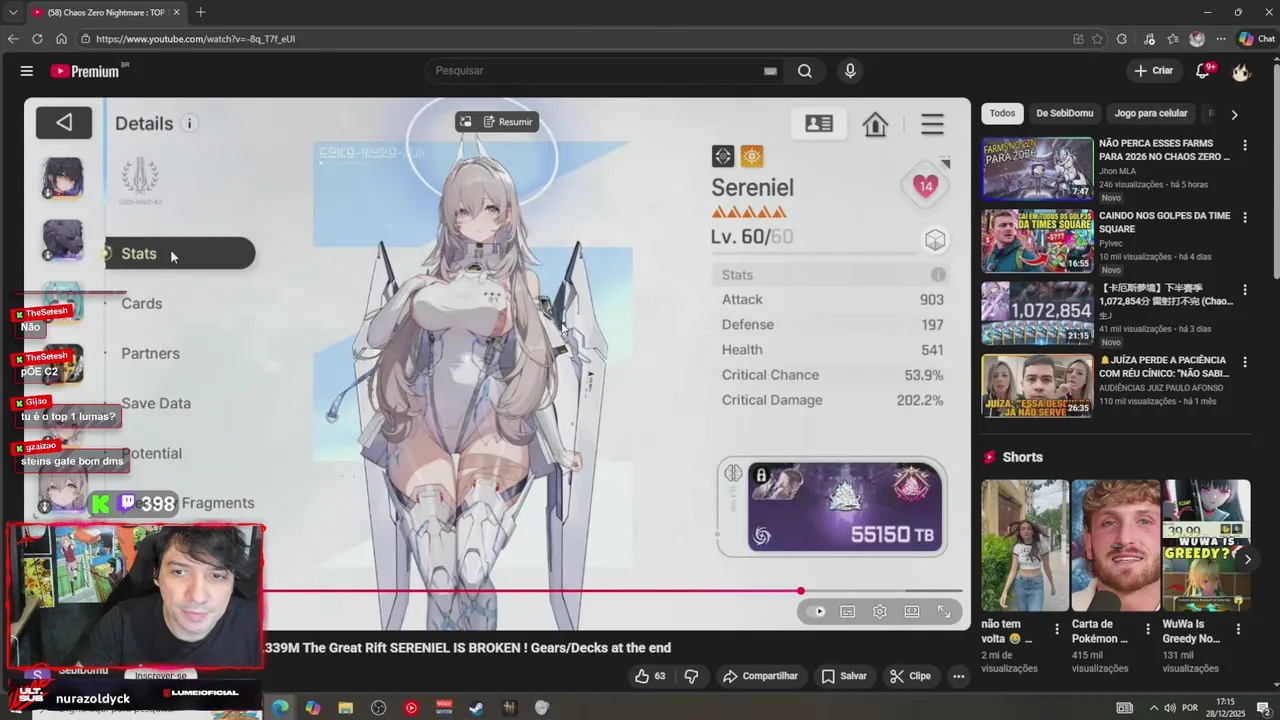Screen dimensions: 1280x720
Task: Go to browser home page
Action: pyautogui.click(x=61, y=39)
